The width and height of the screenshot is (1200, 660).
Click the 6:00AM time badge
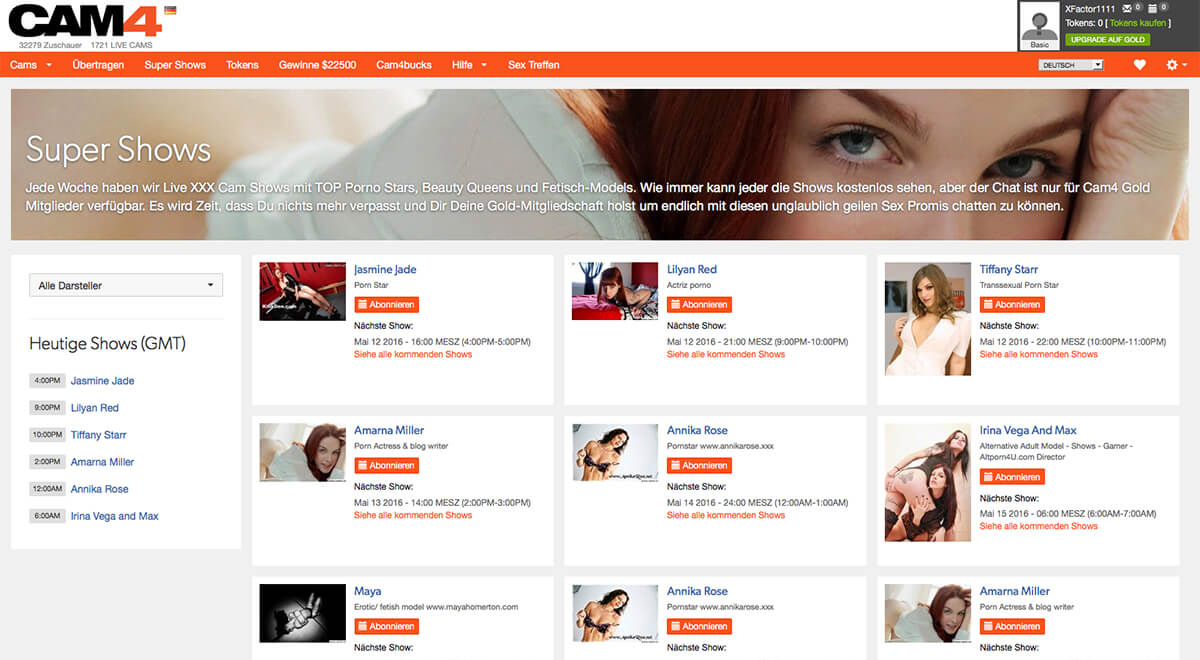pyautogui.click(x=47, y=516)
